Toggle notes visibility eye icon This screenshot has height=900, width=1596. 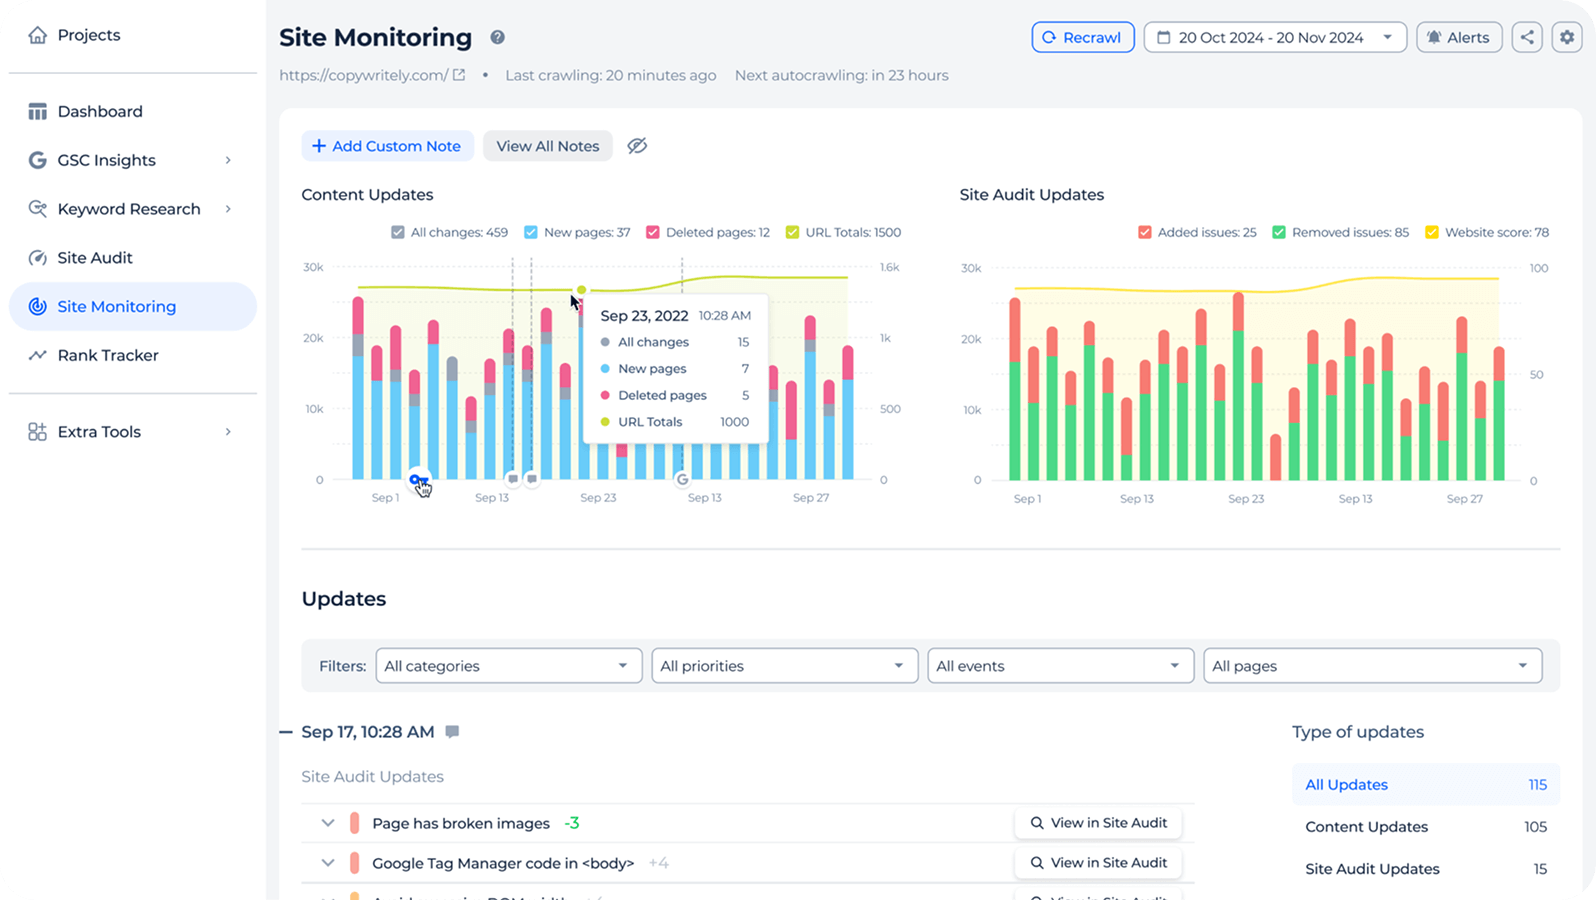[x=637, y=146]
